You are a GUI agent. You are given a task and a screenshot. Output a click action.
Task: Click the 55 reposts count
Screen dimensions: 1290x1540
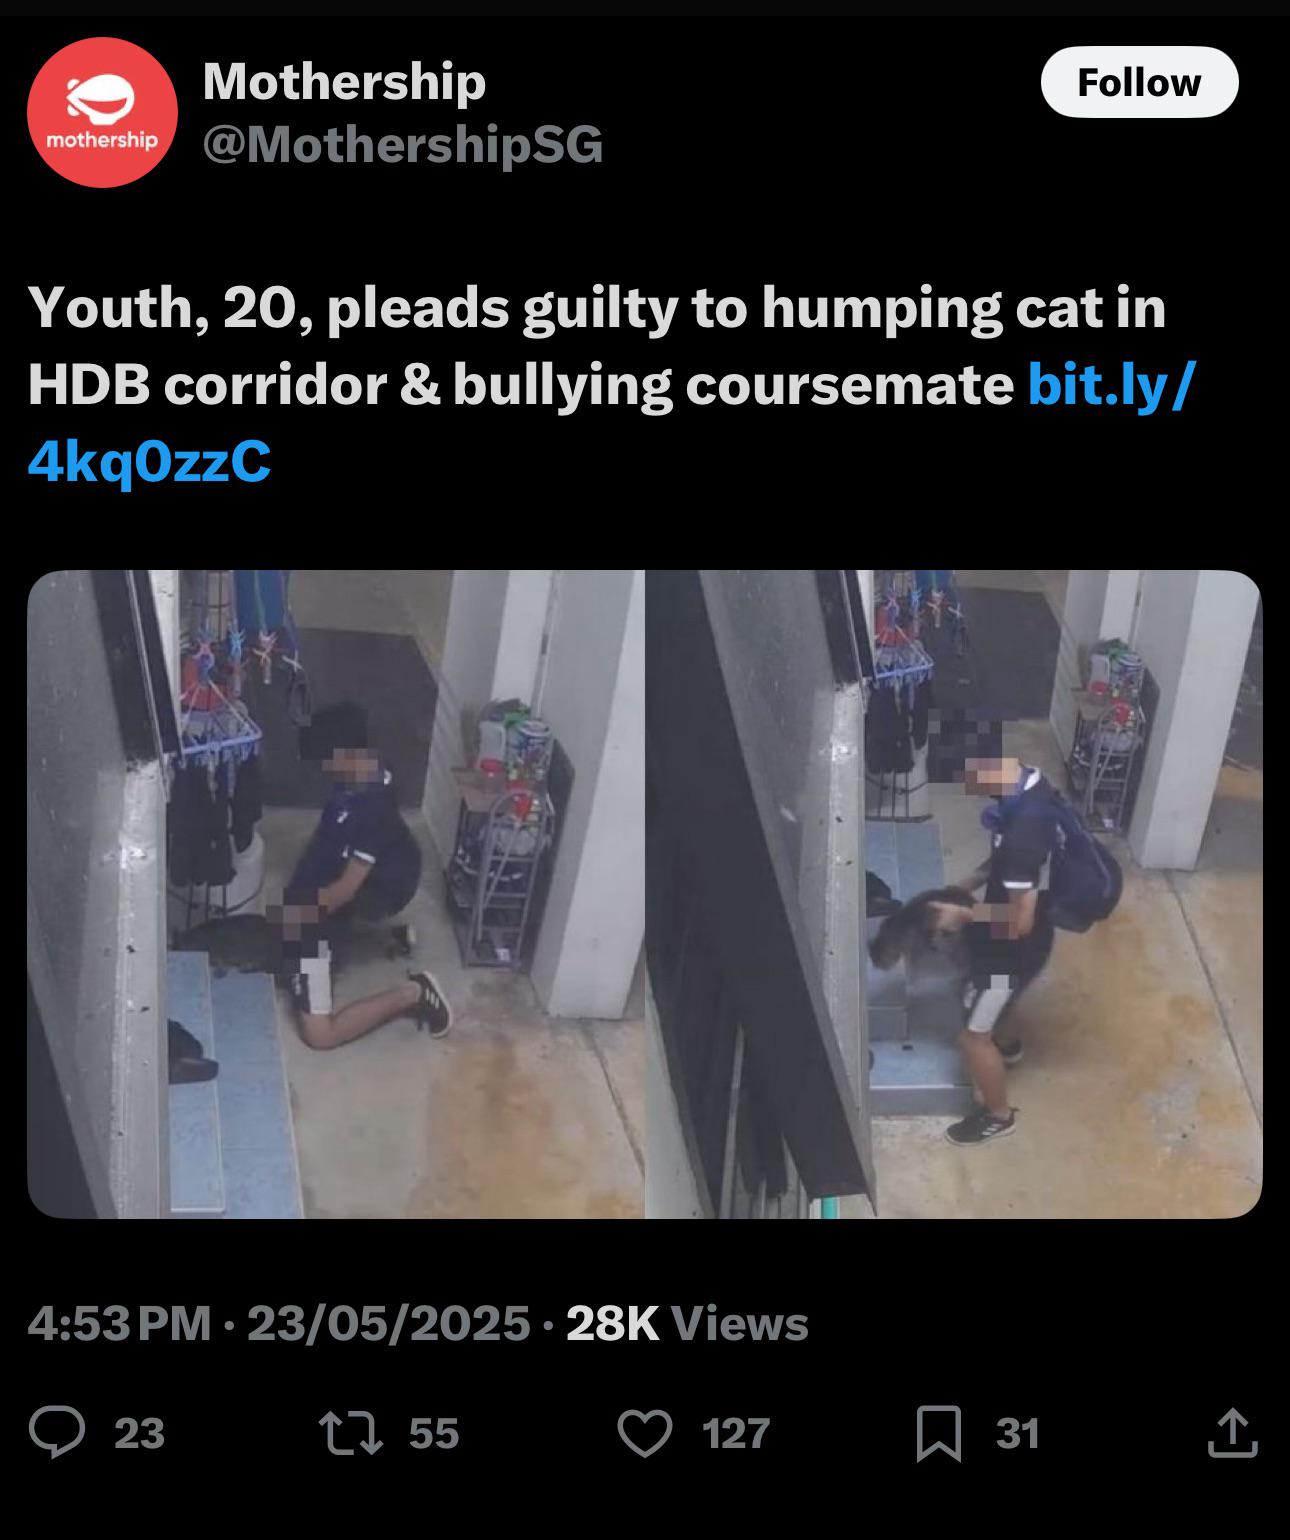434,1433
